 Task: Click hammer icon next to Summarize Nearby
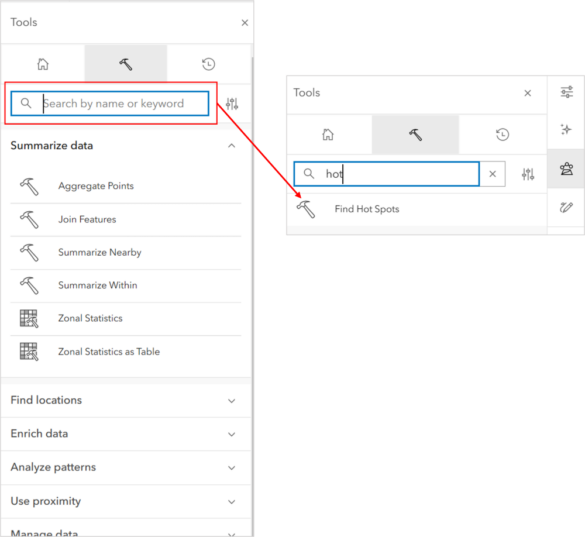29,252
